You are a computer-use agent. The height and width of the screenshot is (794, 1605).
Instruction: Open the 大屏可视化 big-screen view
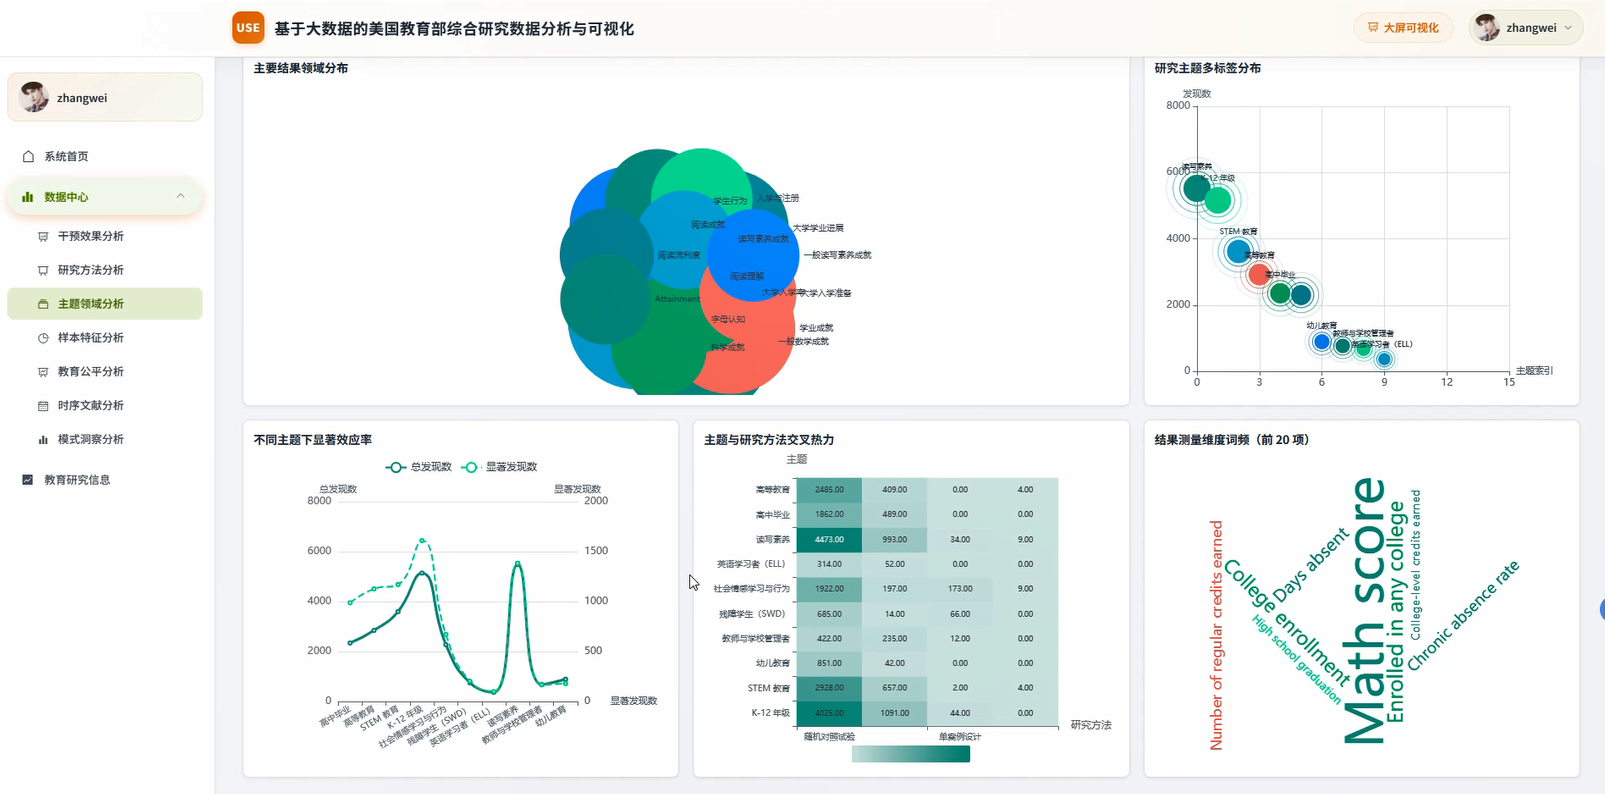(x=1403, y=28)
